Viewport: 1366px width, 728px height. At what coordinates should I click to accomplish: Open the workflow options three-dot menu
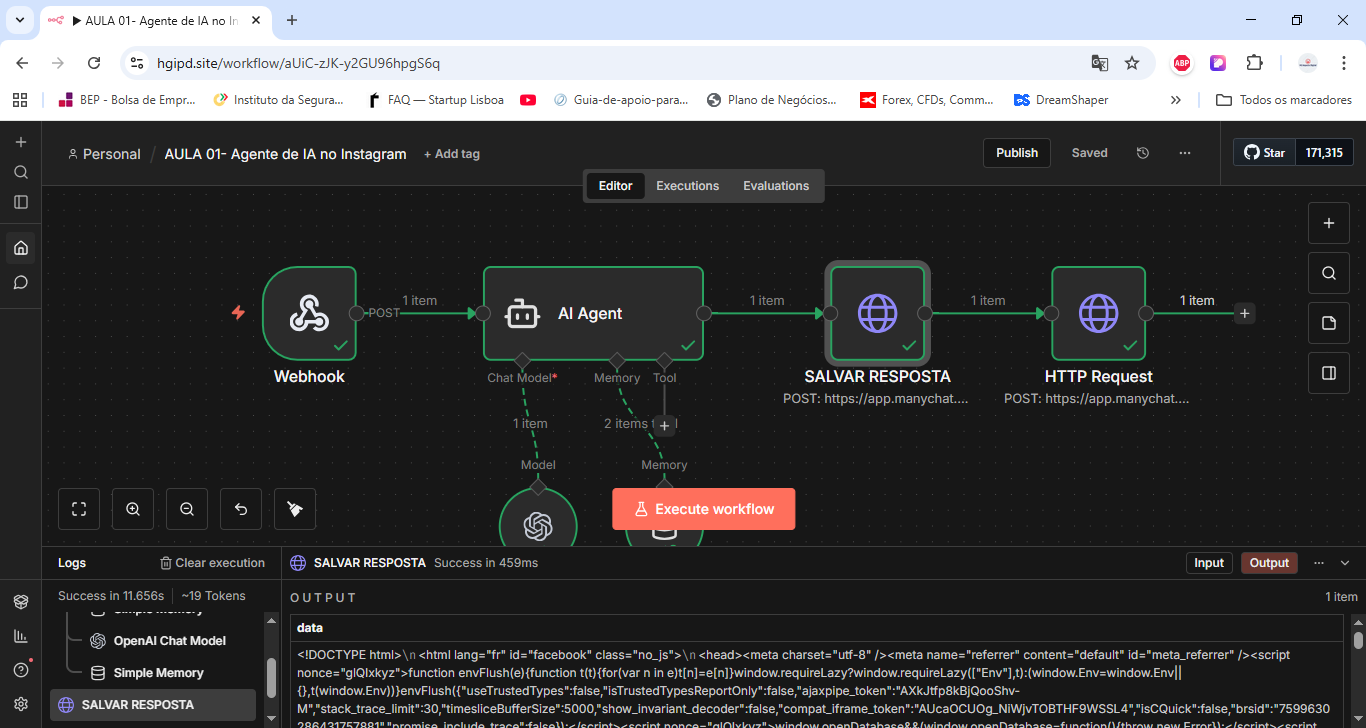coord(1185,153)
